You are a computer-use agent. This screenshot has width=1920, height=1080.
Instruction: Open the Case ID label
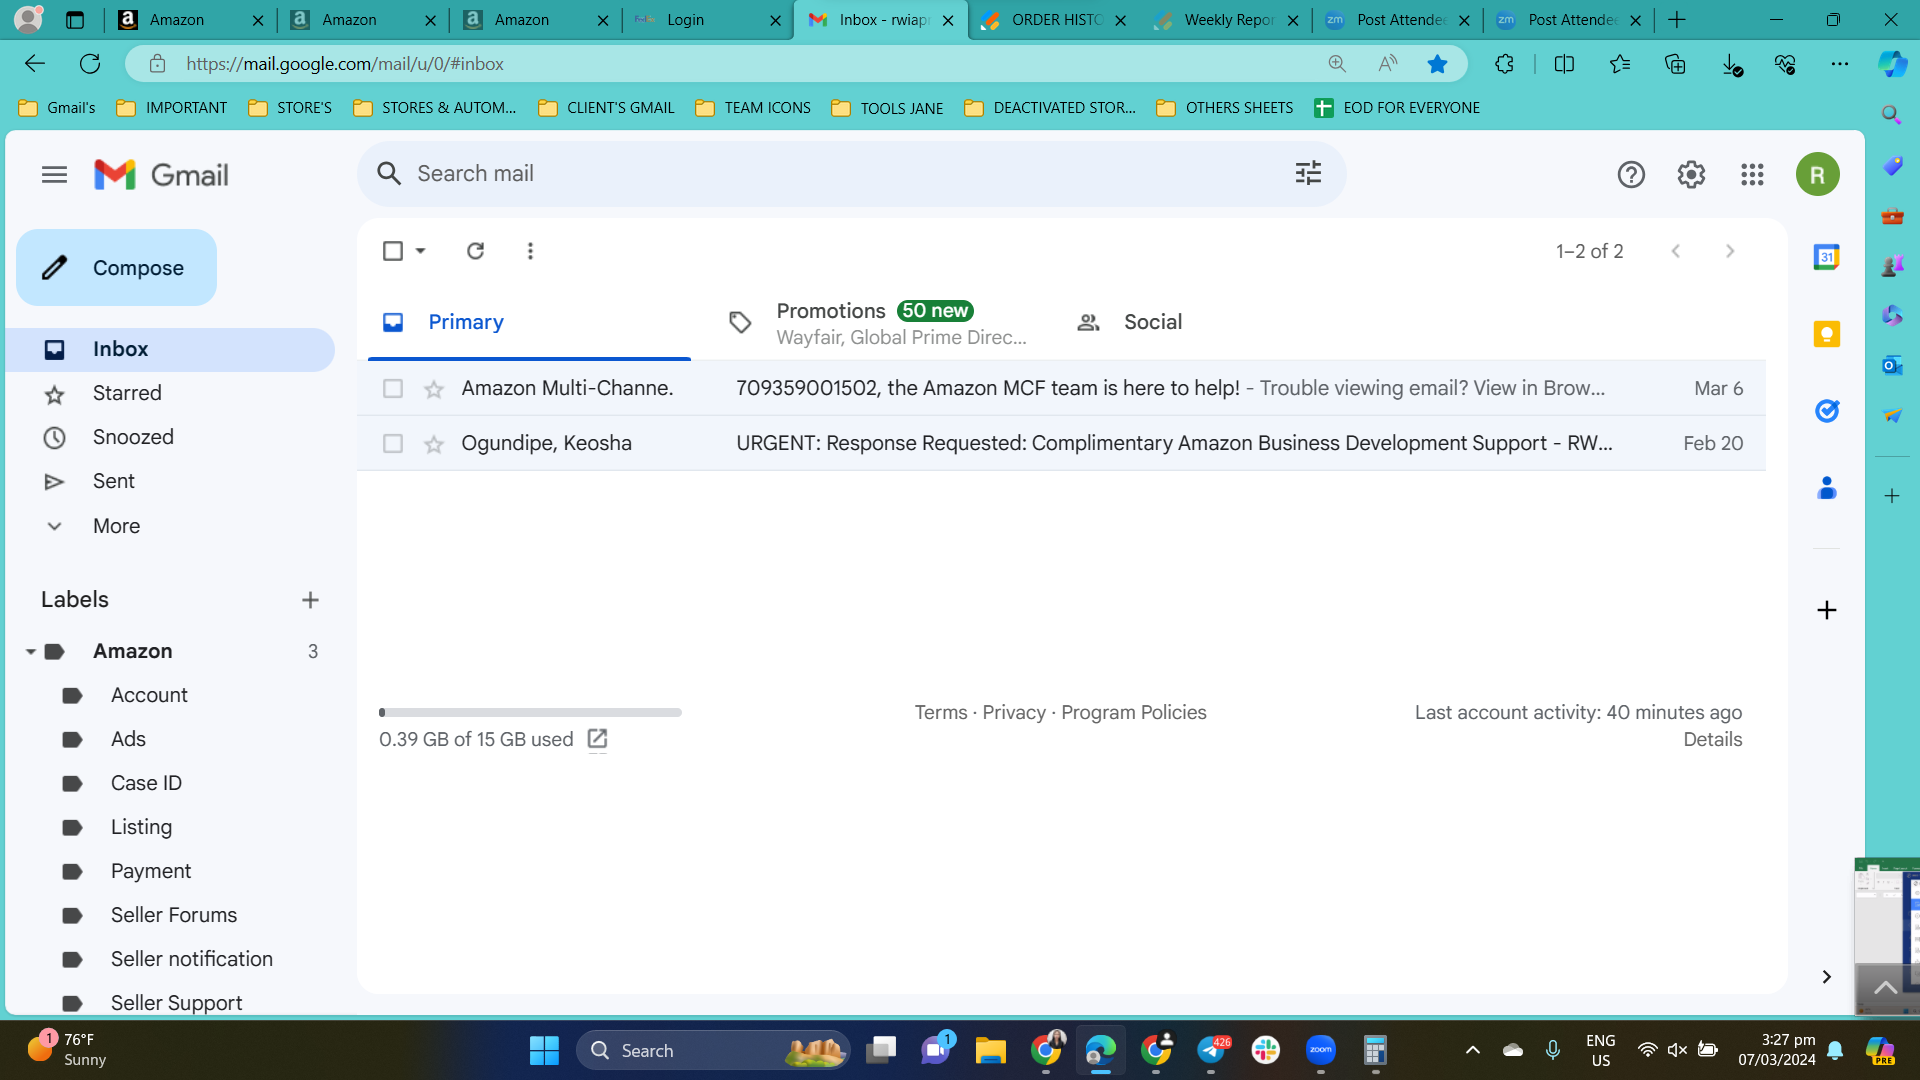coord(146,783)
